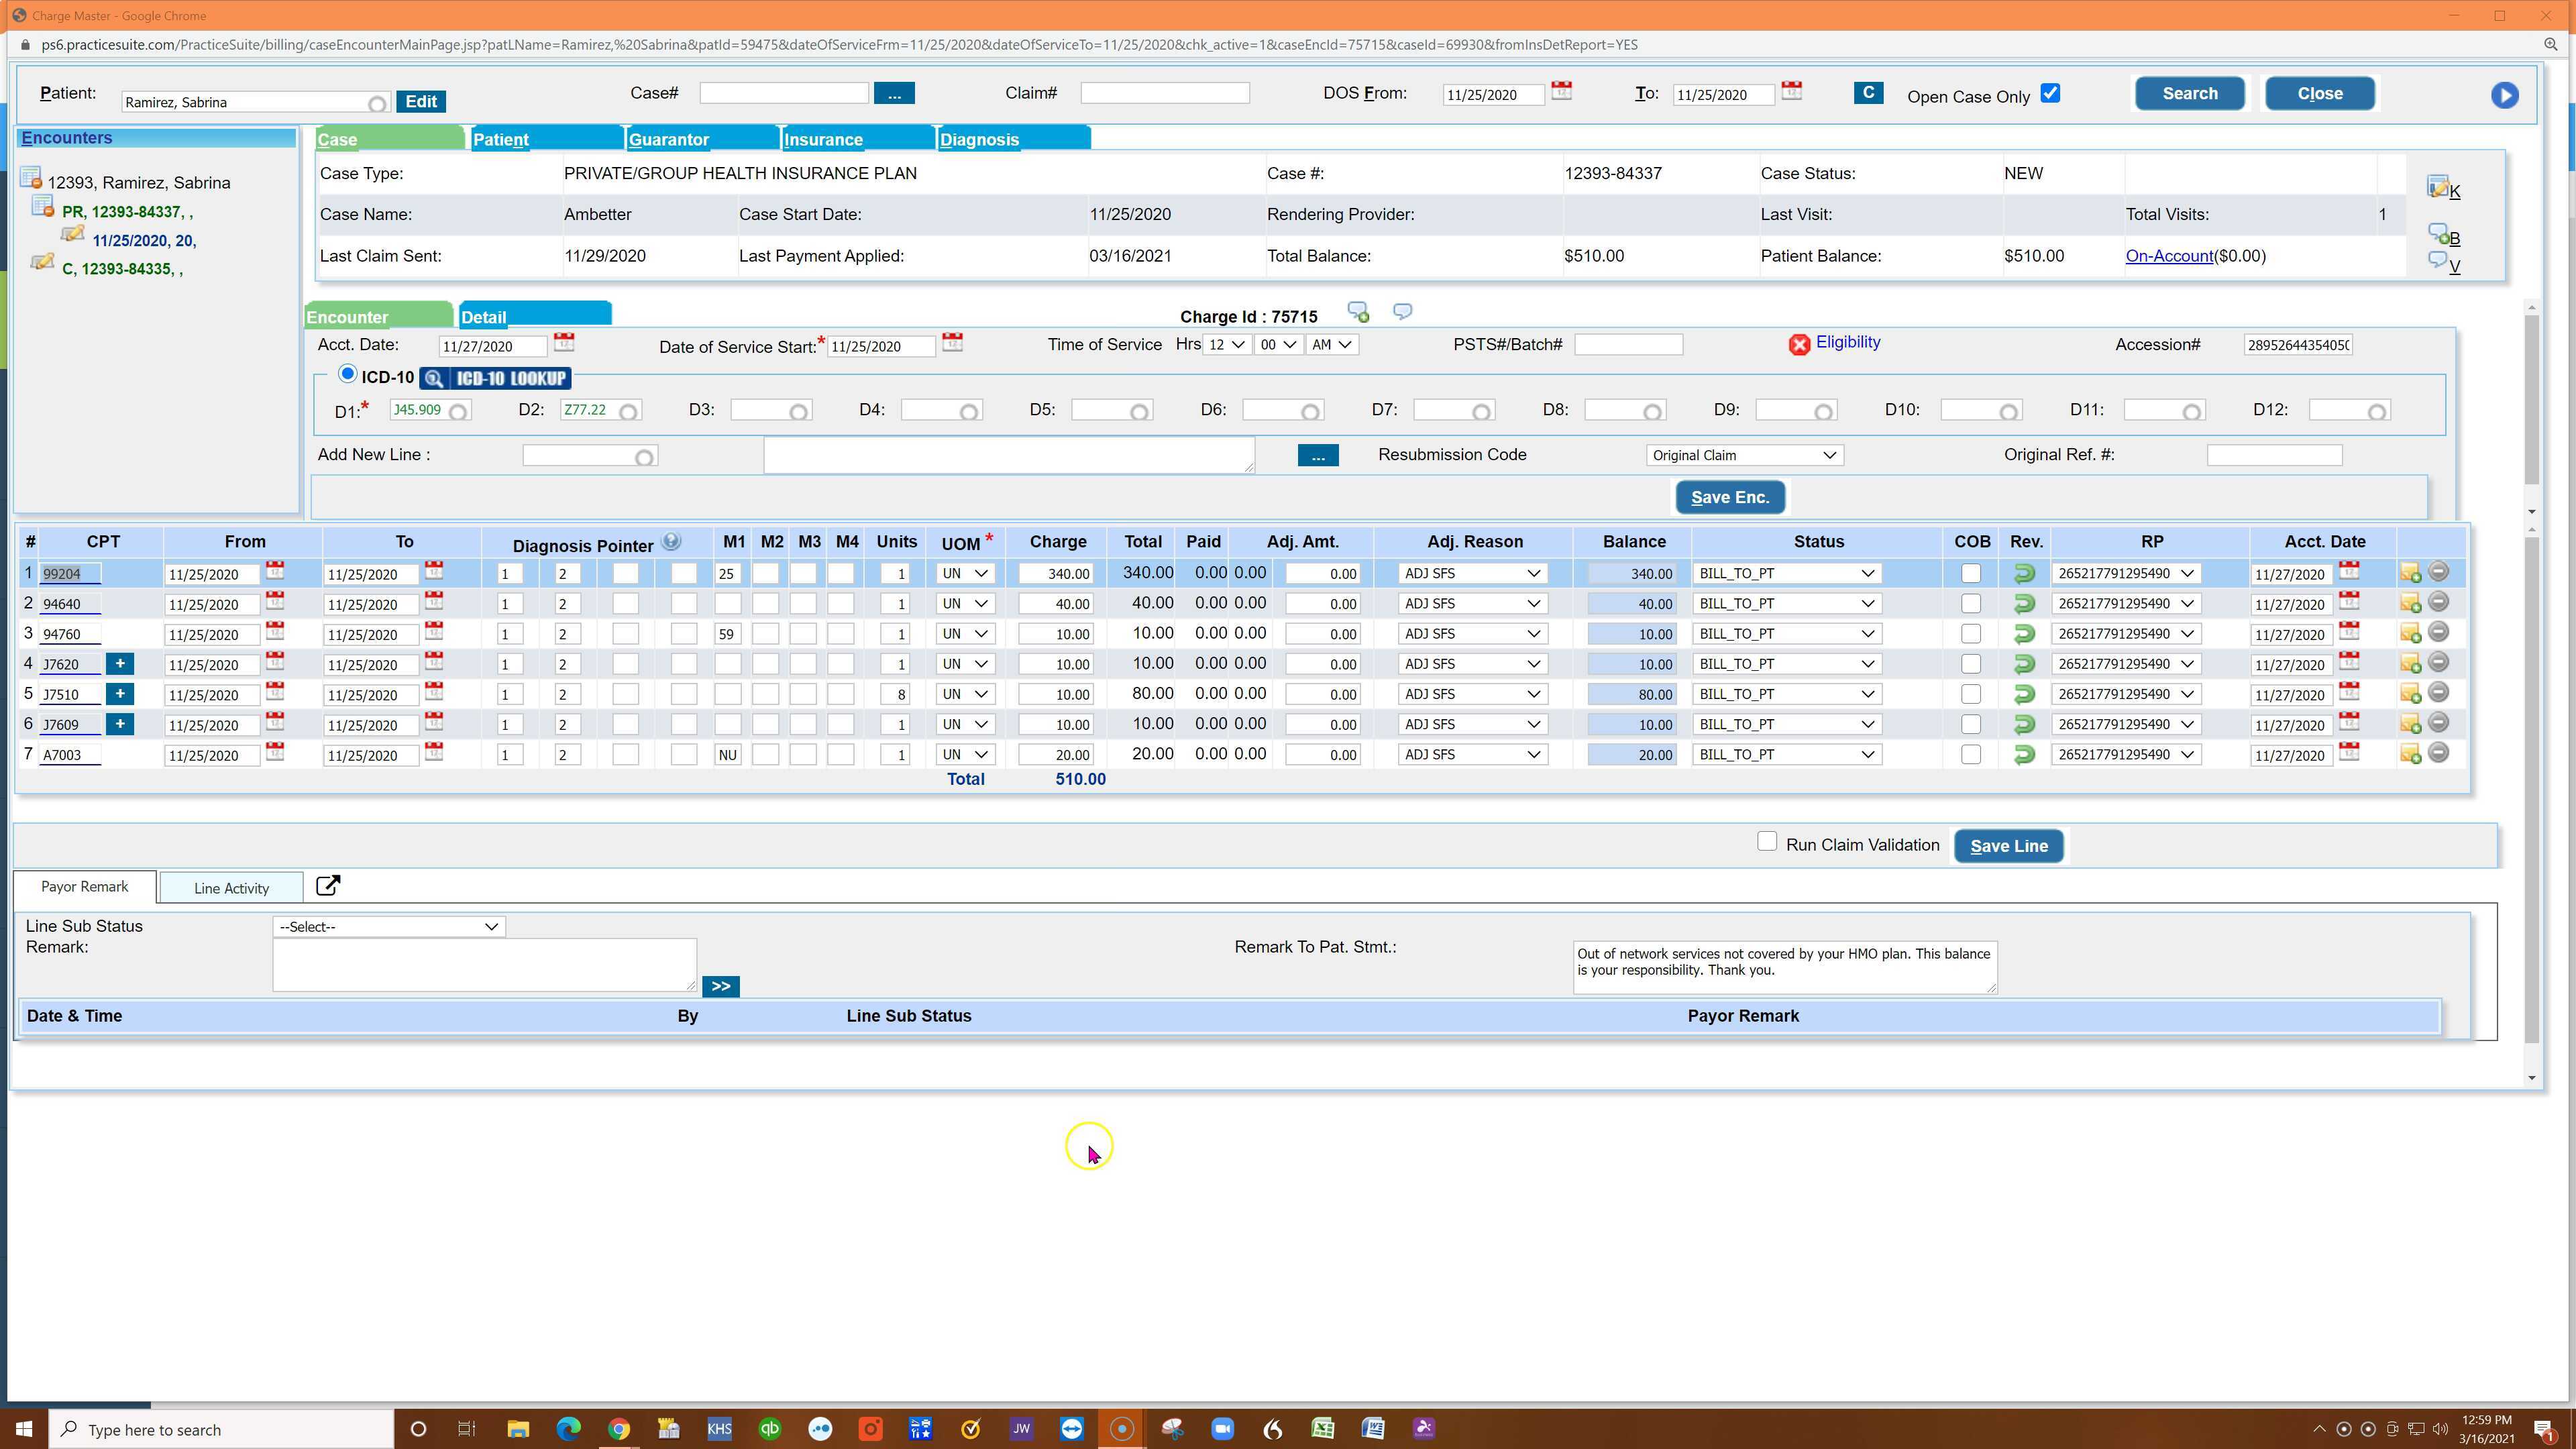
Task: Uncheck Open Case Only checkbox
Action: [2050, 94]
